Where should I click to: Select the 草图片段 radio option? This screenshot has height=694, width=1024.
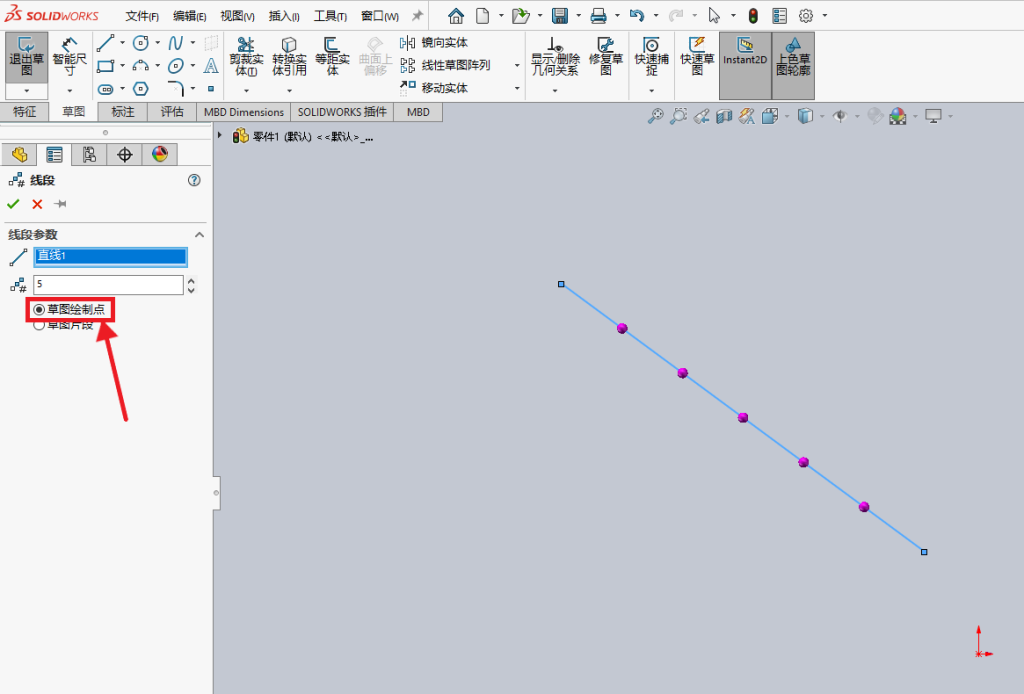[x=64, y=324]
